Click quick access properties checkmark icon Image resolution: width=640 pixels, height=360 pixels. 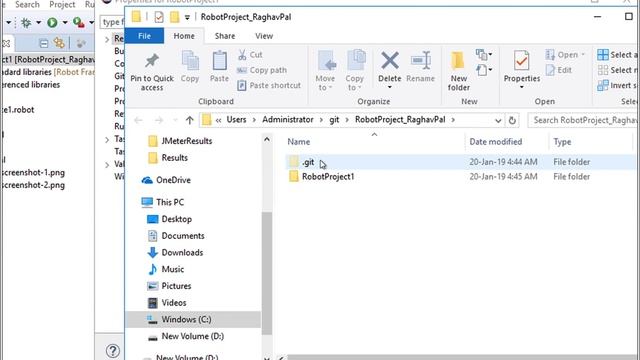tap(159, 17)
